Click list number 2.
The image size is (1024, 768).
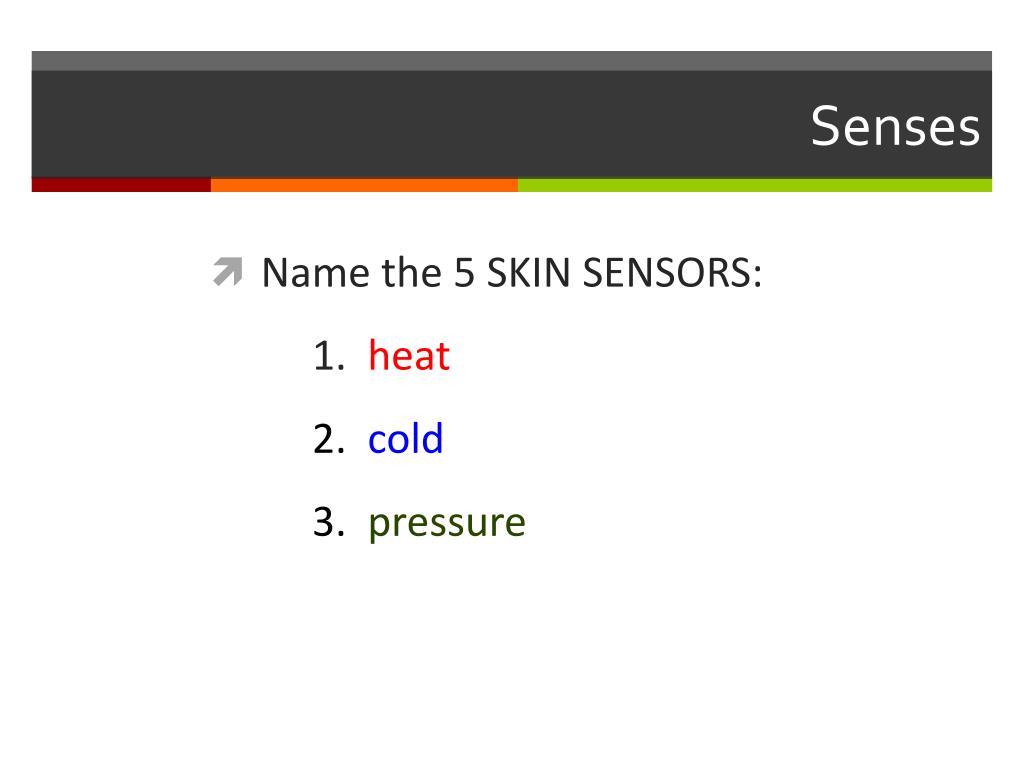(x=329, y=439)
